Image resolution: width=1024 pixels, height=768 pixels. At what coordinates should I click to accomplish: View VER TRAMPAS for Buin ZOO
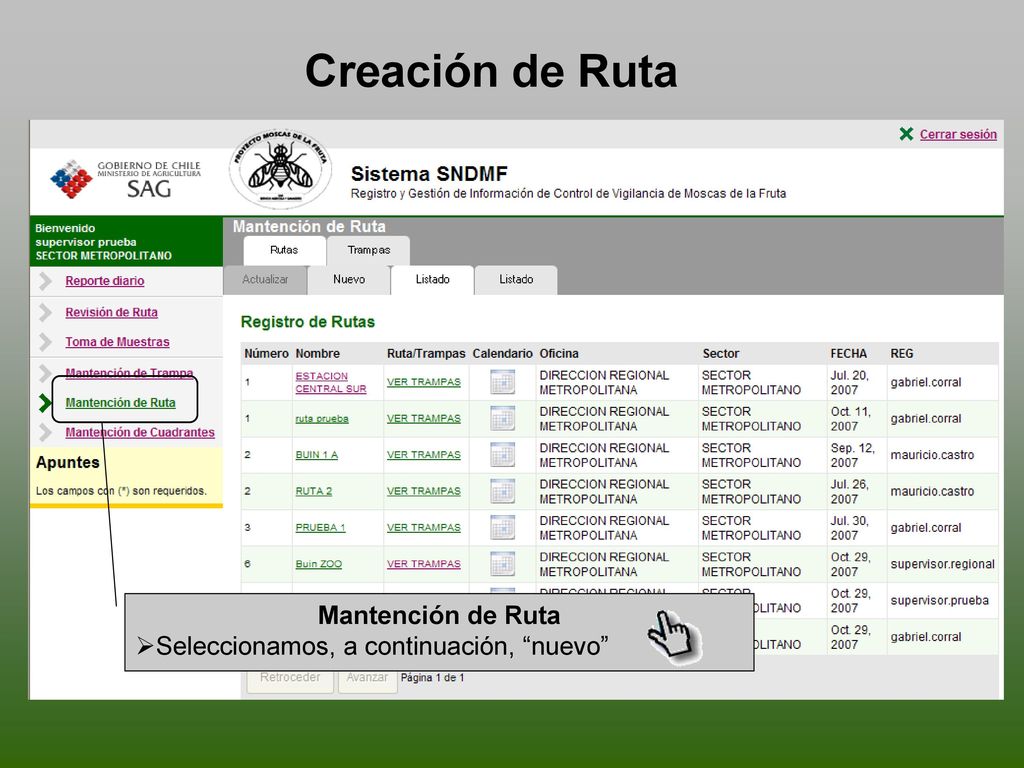tap(423, 564)
